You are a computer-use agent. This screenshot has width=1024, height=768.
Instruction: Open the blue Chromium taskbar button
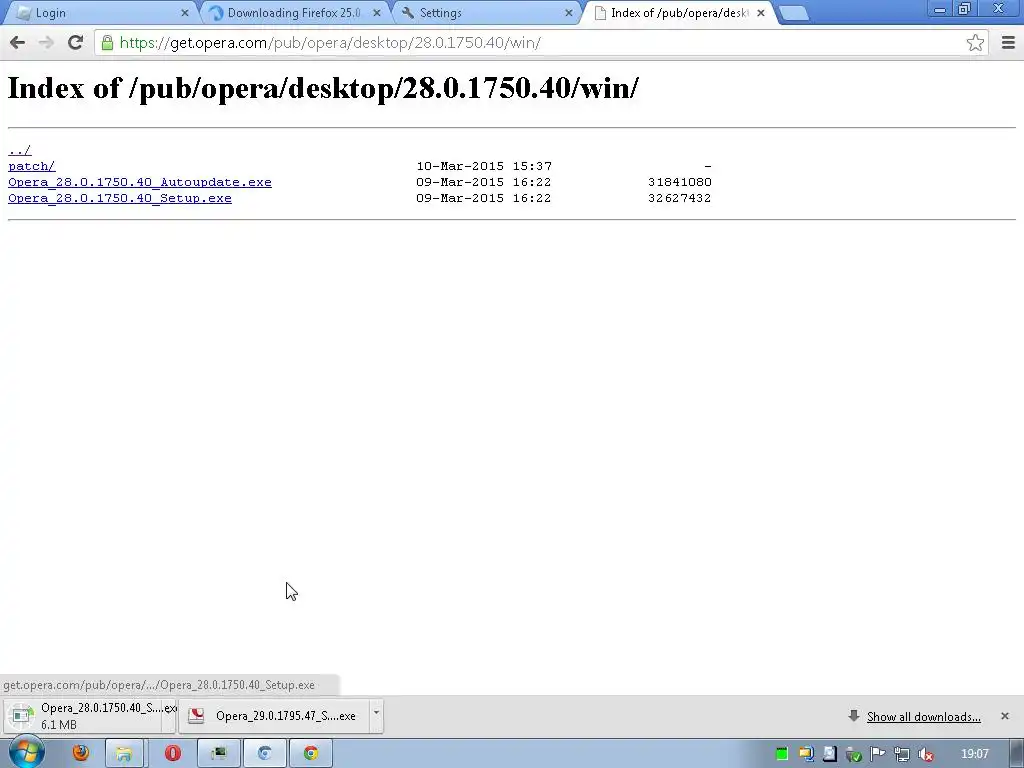[264, 754]
